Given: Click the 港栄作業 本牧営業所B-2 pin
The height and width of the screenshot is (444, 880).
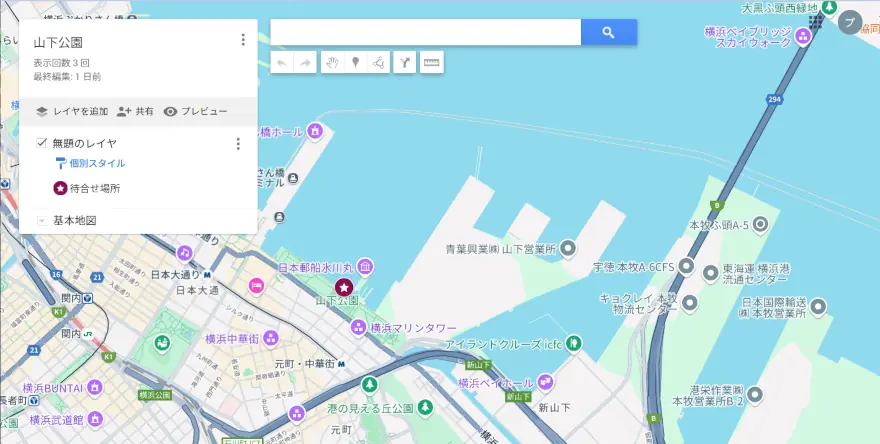Looking at the screenshot, I should [755, 395].
